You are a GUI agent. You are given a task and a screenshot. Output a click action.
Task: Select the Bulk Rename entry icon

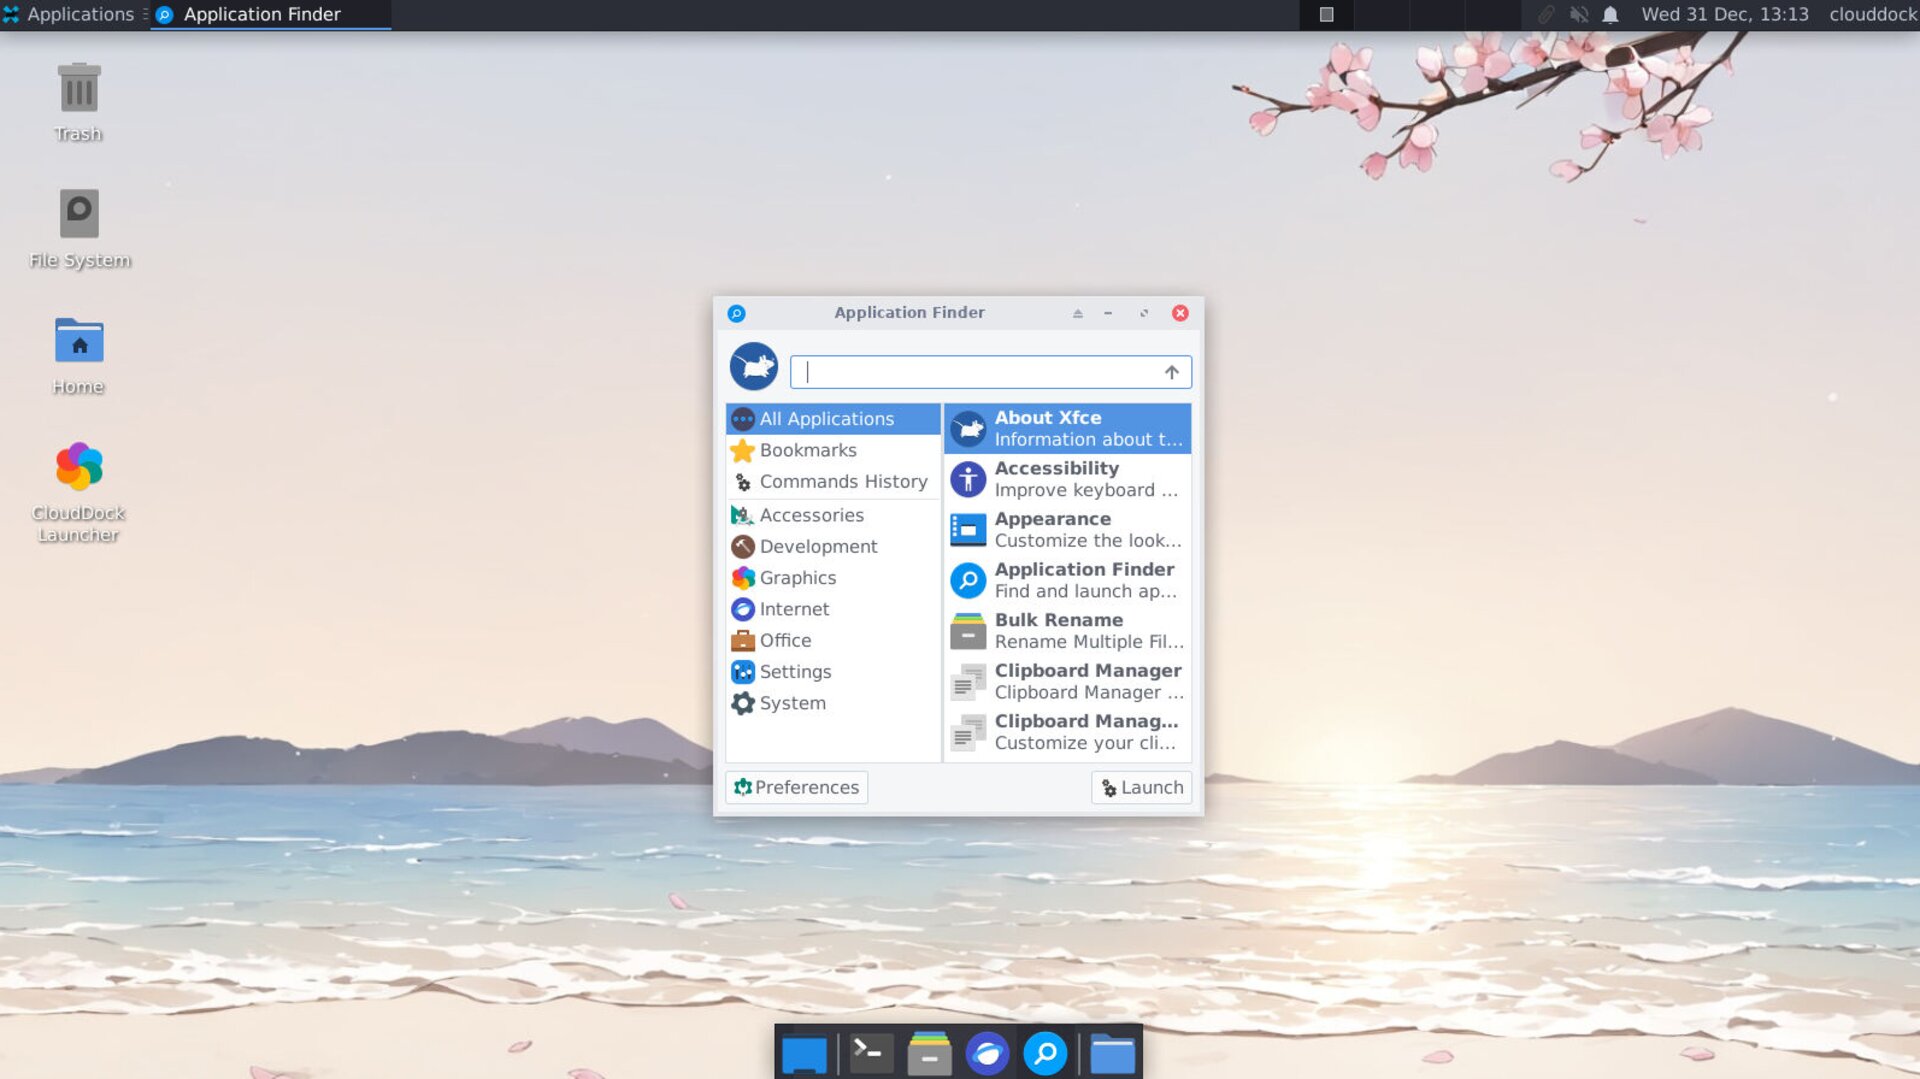967,631
